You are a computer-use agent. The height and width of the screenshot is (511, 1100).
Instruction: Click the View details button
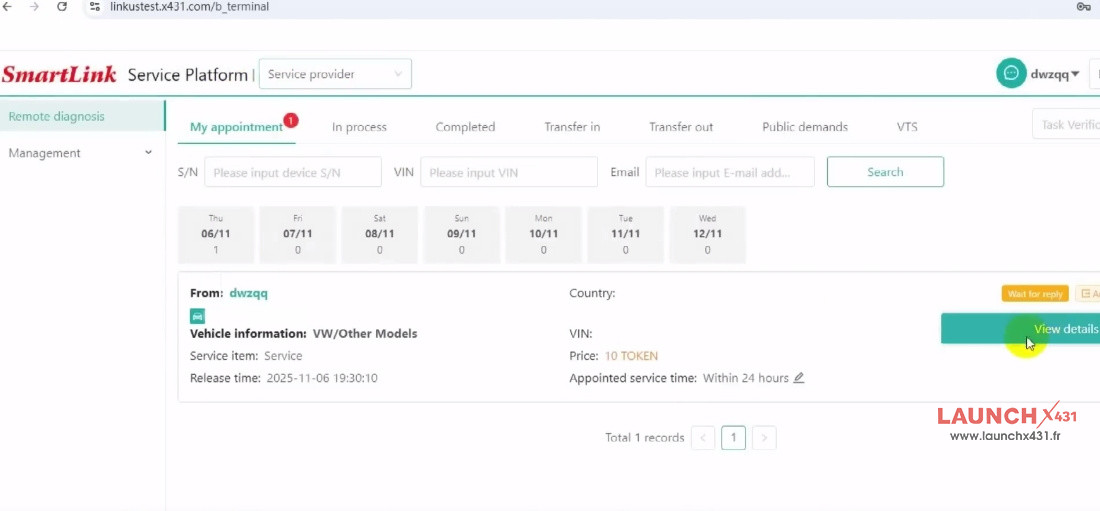[x=1020, y=328]
